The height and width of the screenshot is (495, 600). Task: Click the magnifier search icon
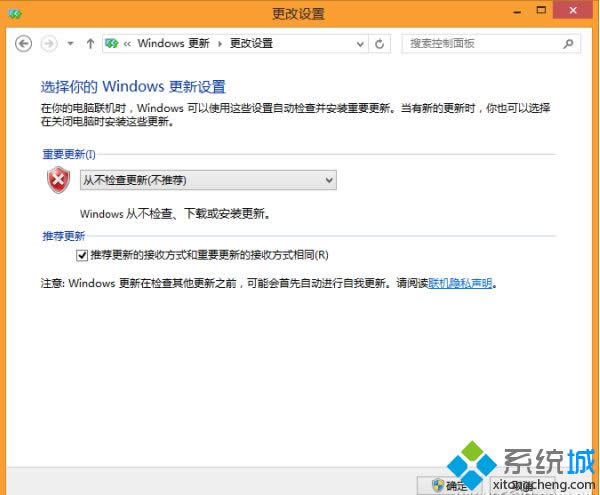568,44
